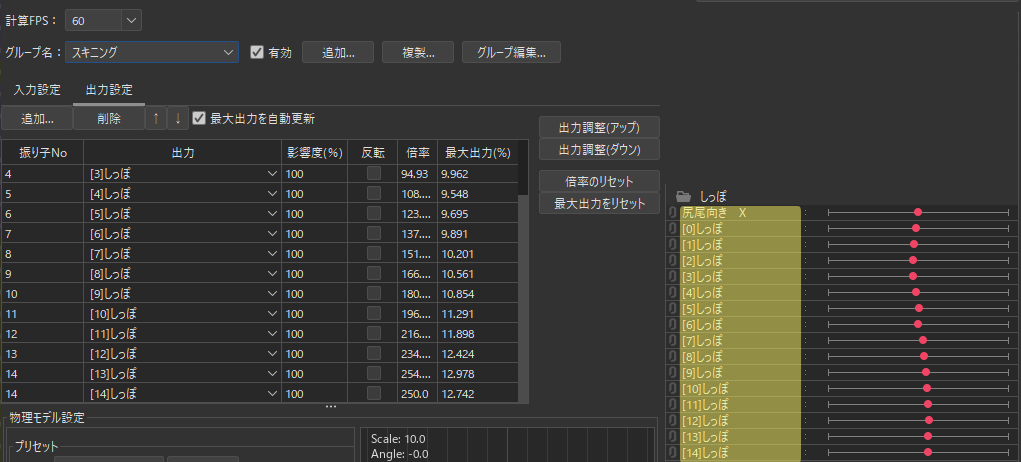Click 出力調整(ダウン) button

pos(600,149)
